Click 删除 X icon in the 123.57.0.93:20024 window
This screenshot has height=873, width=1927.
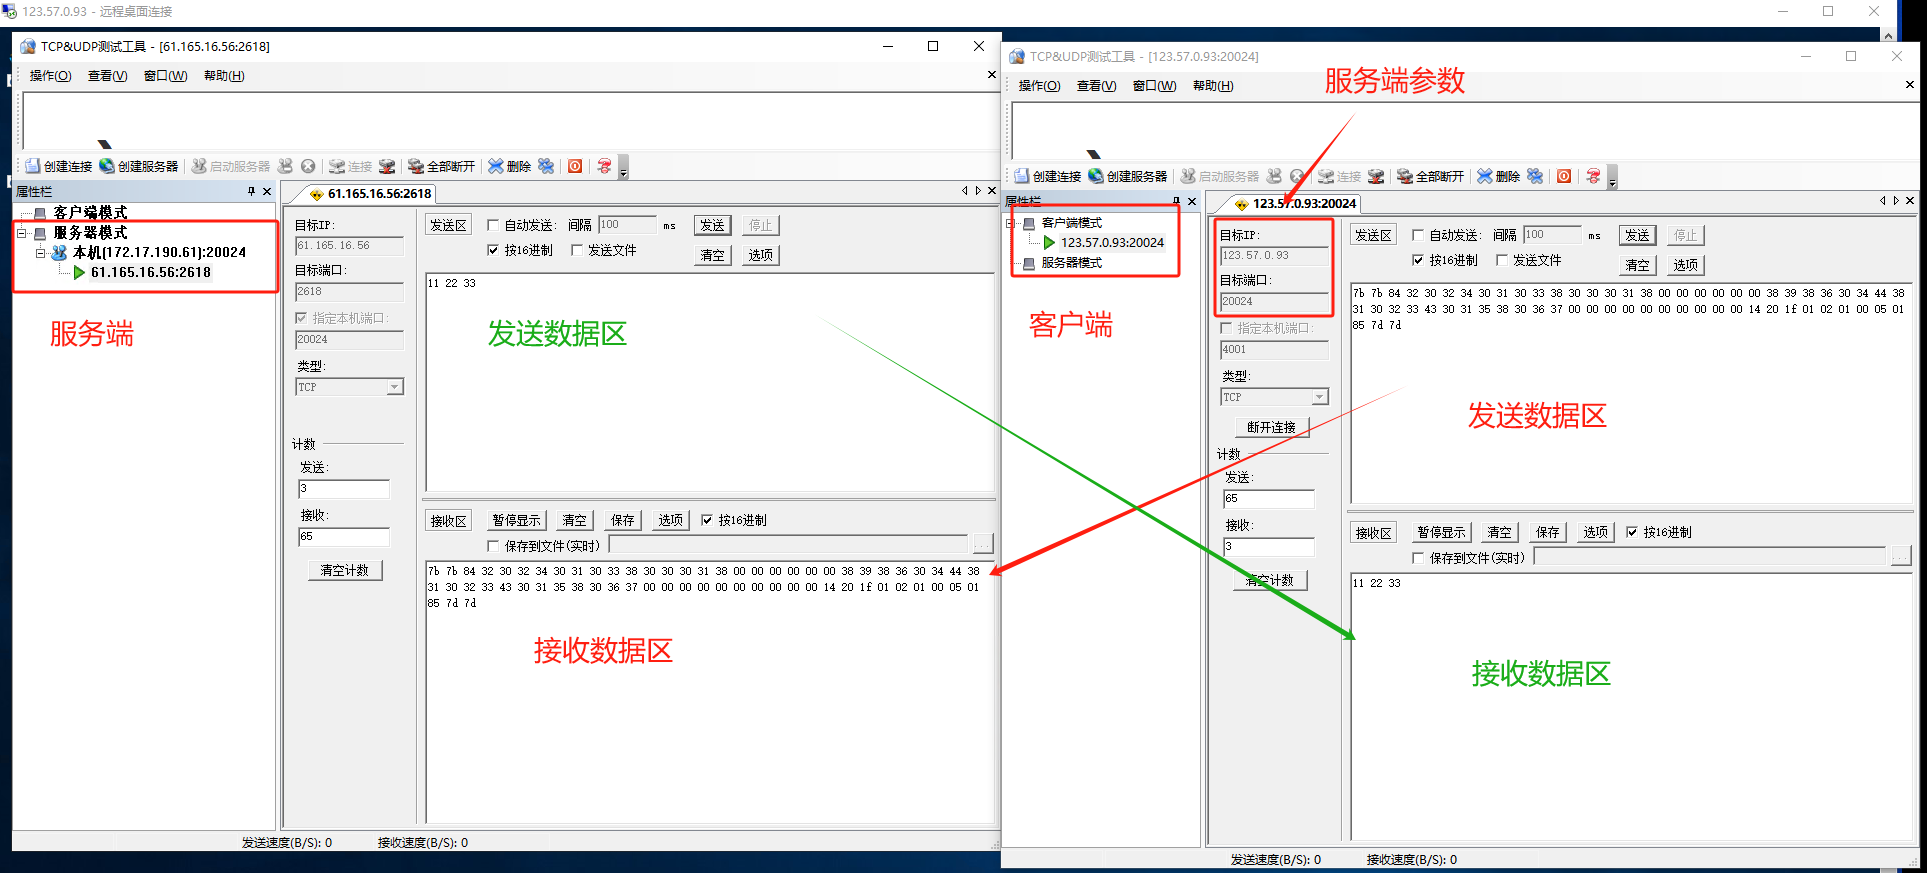1485,176
